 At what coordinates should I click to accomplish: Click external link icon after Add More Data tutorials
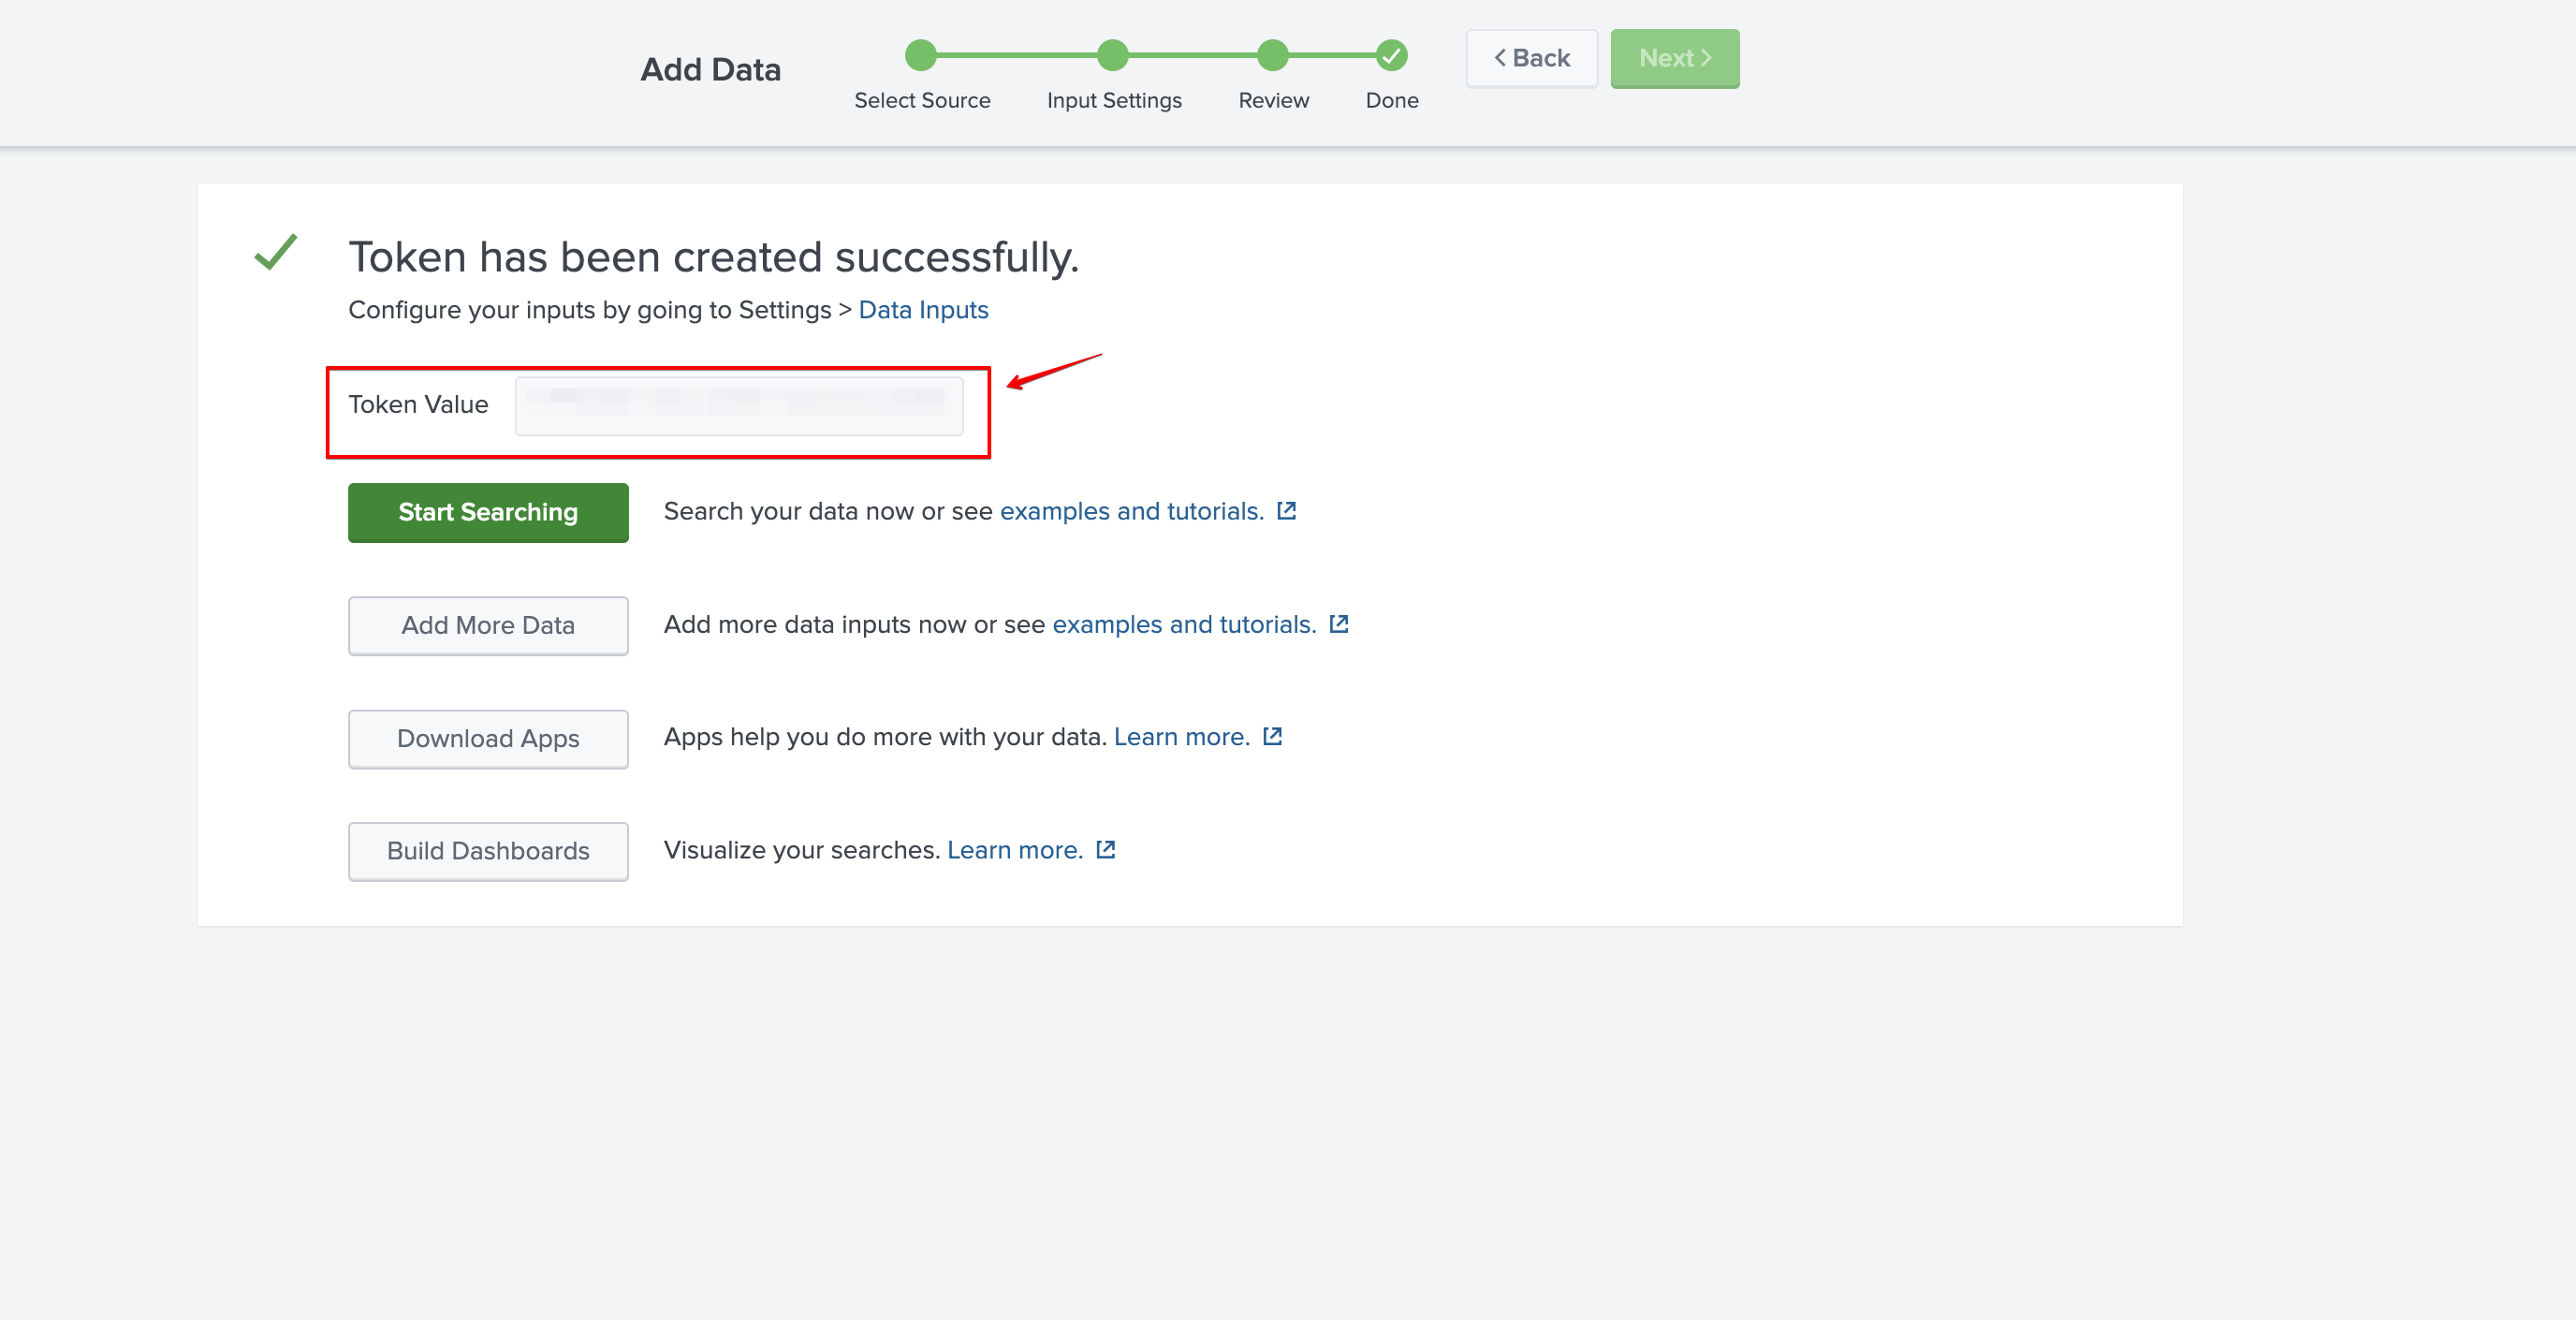click(1339, 624)
